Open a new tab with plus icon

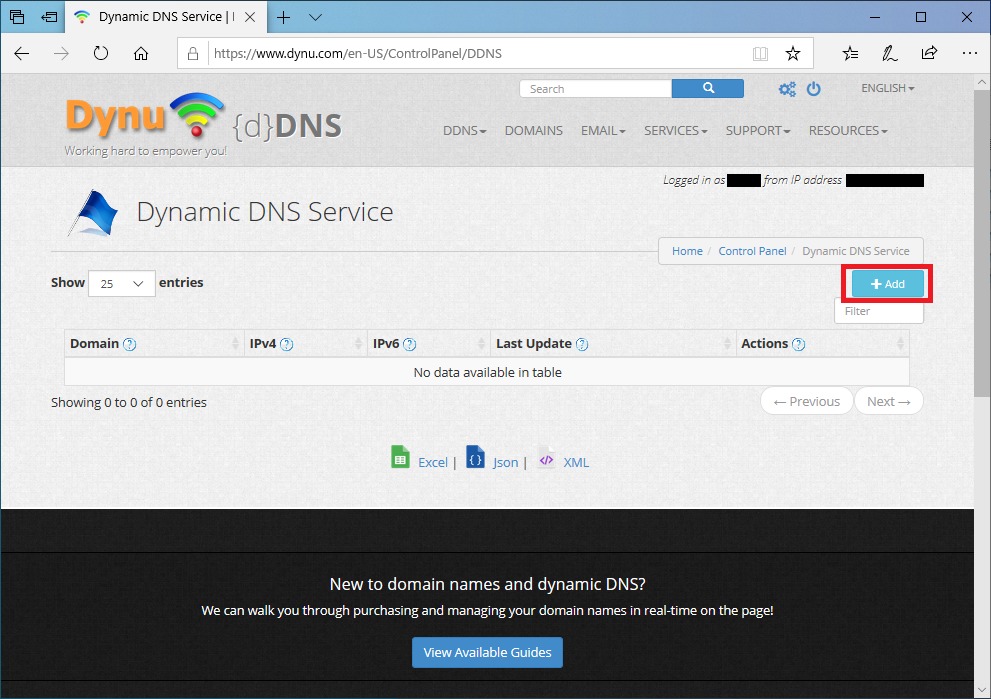pyautogui.click(x=284, y=17)
